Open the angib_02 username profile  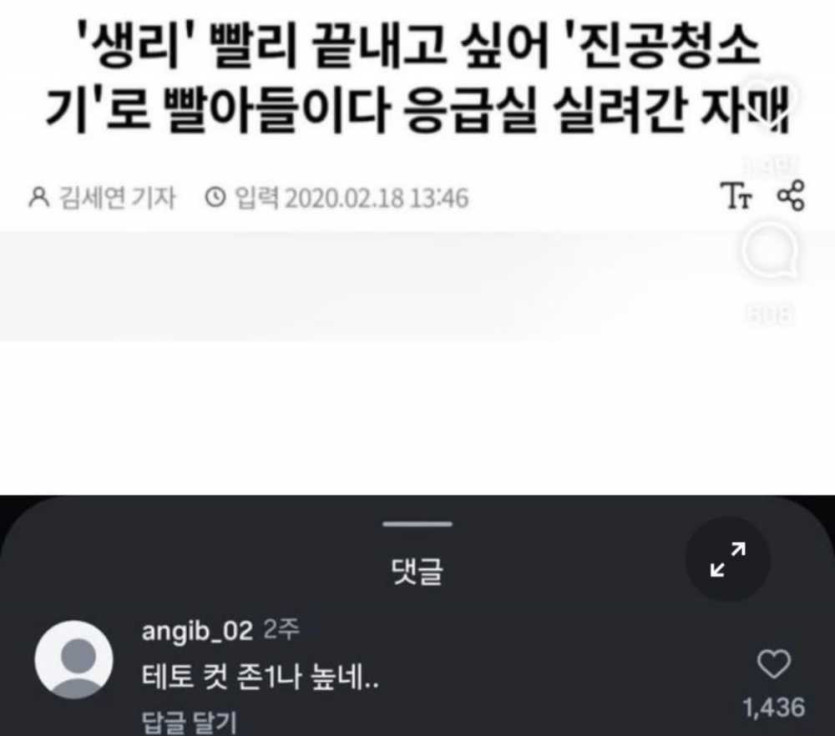pyautogui.click(x=197, y=632)
